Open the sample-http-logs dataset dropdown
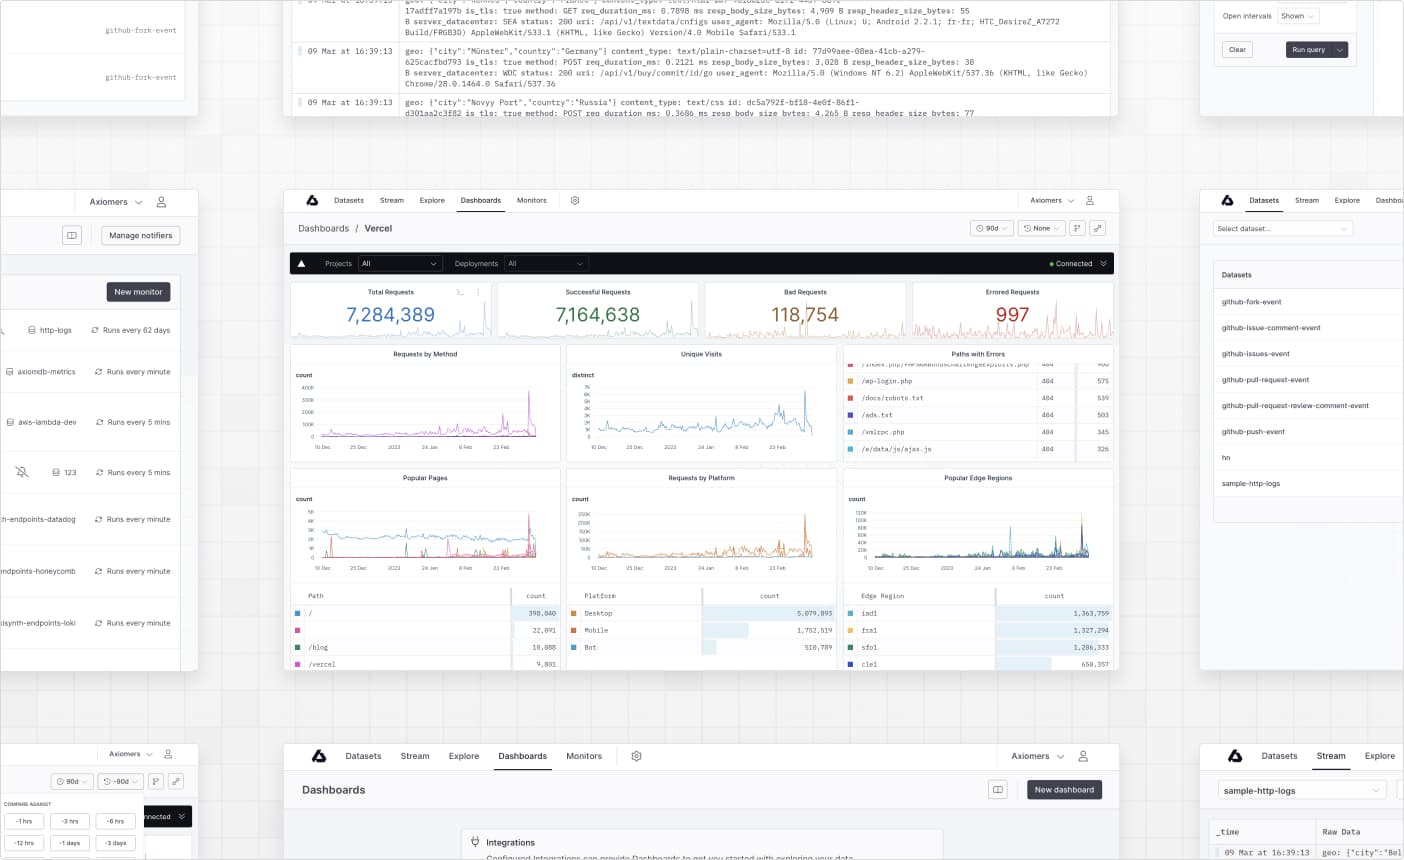The image size is (1404, 860). tap(1303, 790)
